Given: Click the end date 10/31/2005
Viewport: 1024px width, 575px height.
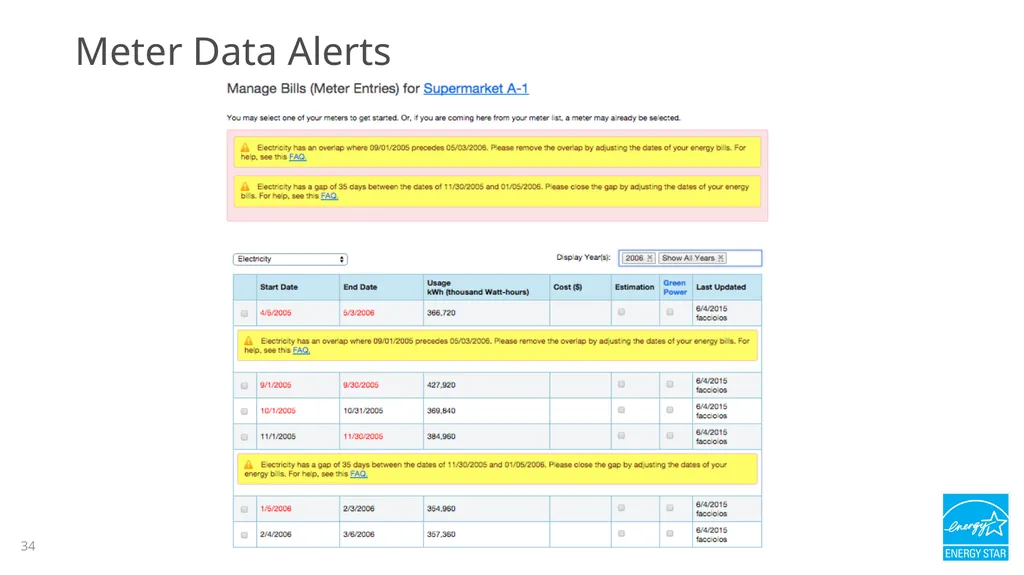Looking at the screenshot, I should [x=363, y=411].
